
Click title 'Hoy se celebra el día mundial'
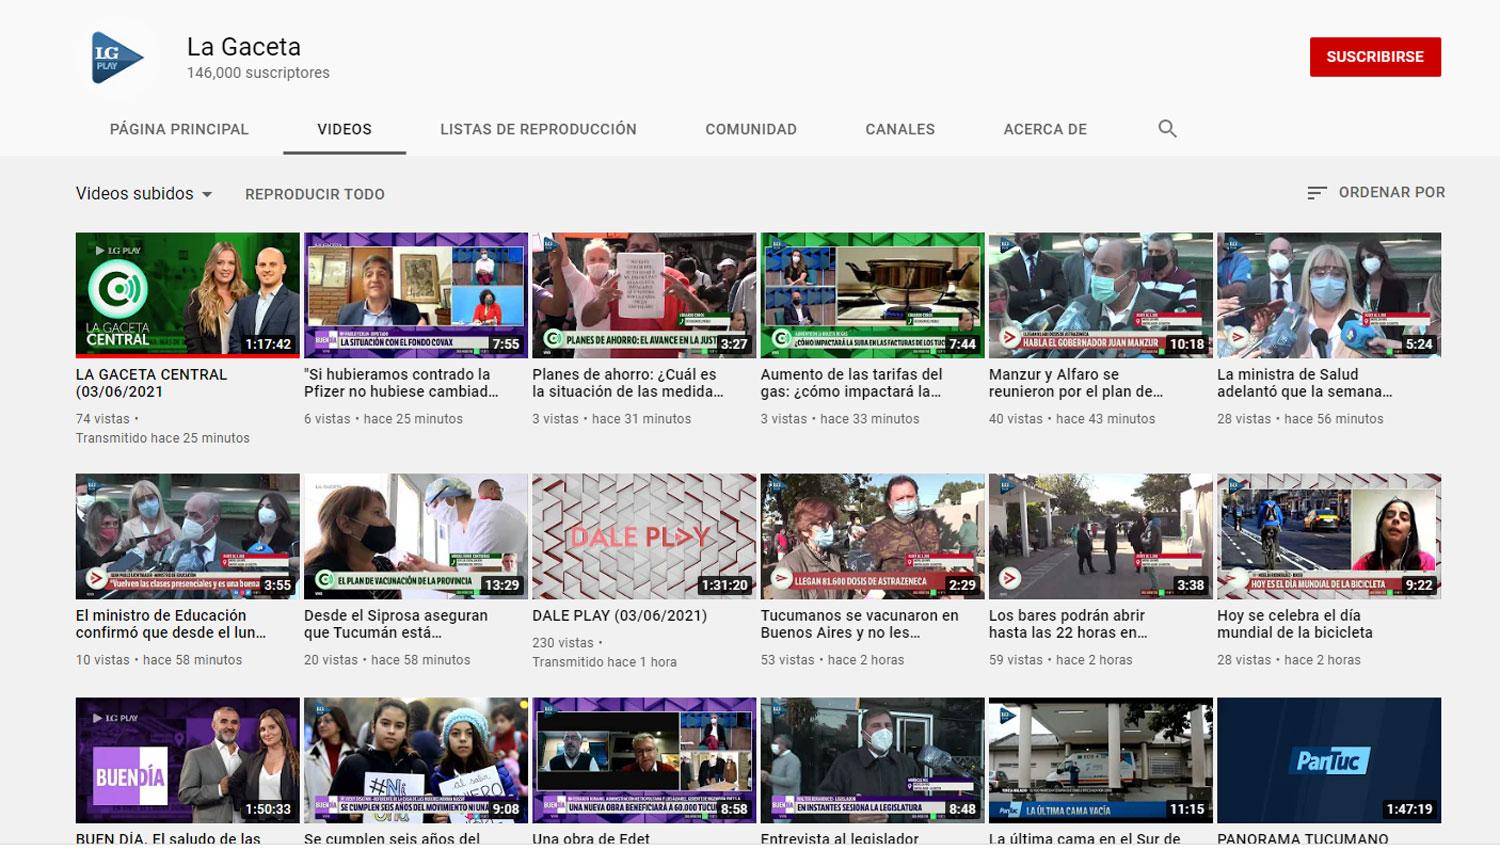pos(1295,624)
